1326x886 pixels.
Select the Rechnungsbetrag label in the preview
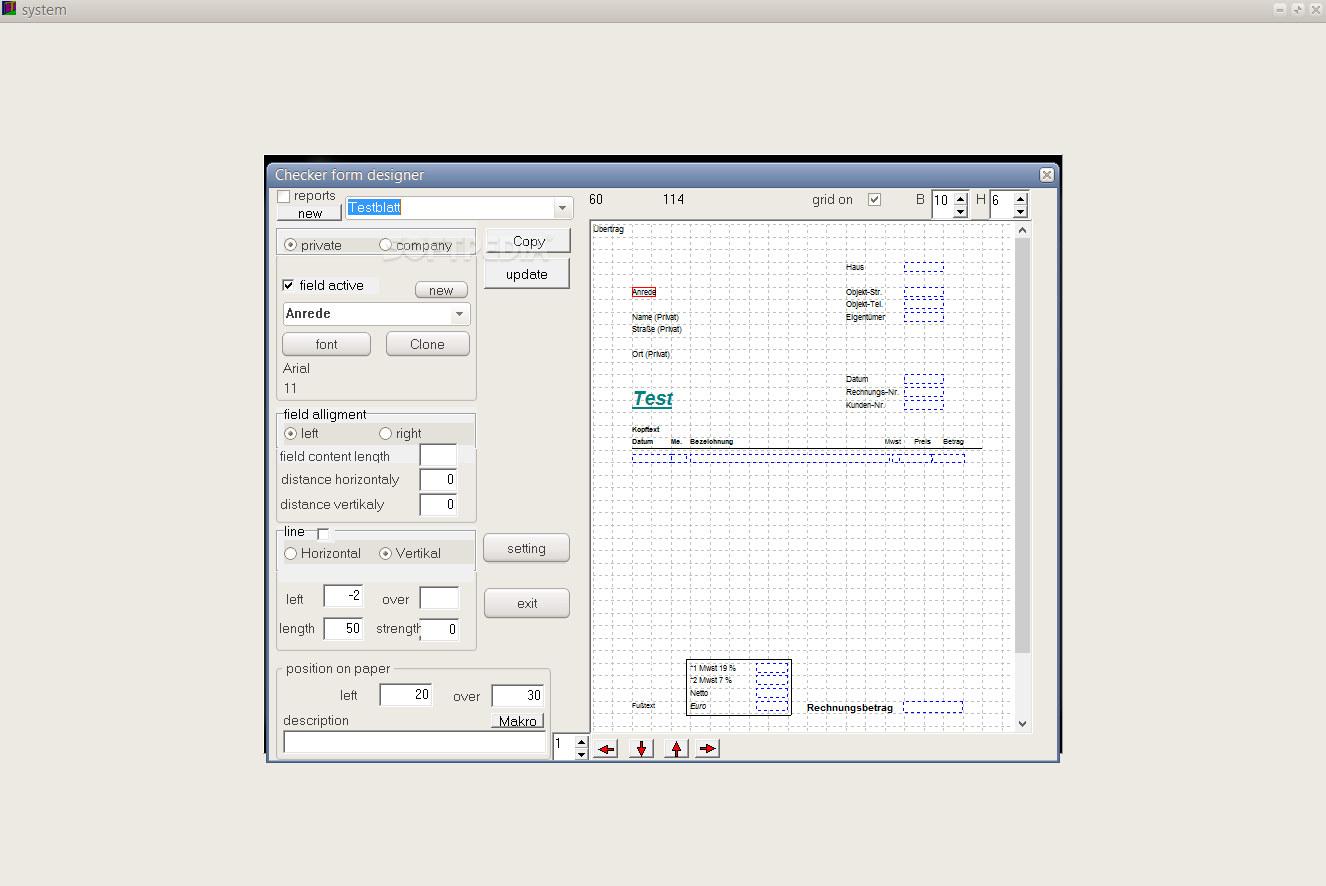[850, 707]
